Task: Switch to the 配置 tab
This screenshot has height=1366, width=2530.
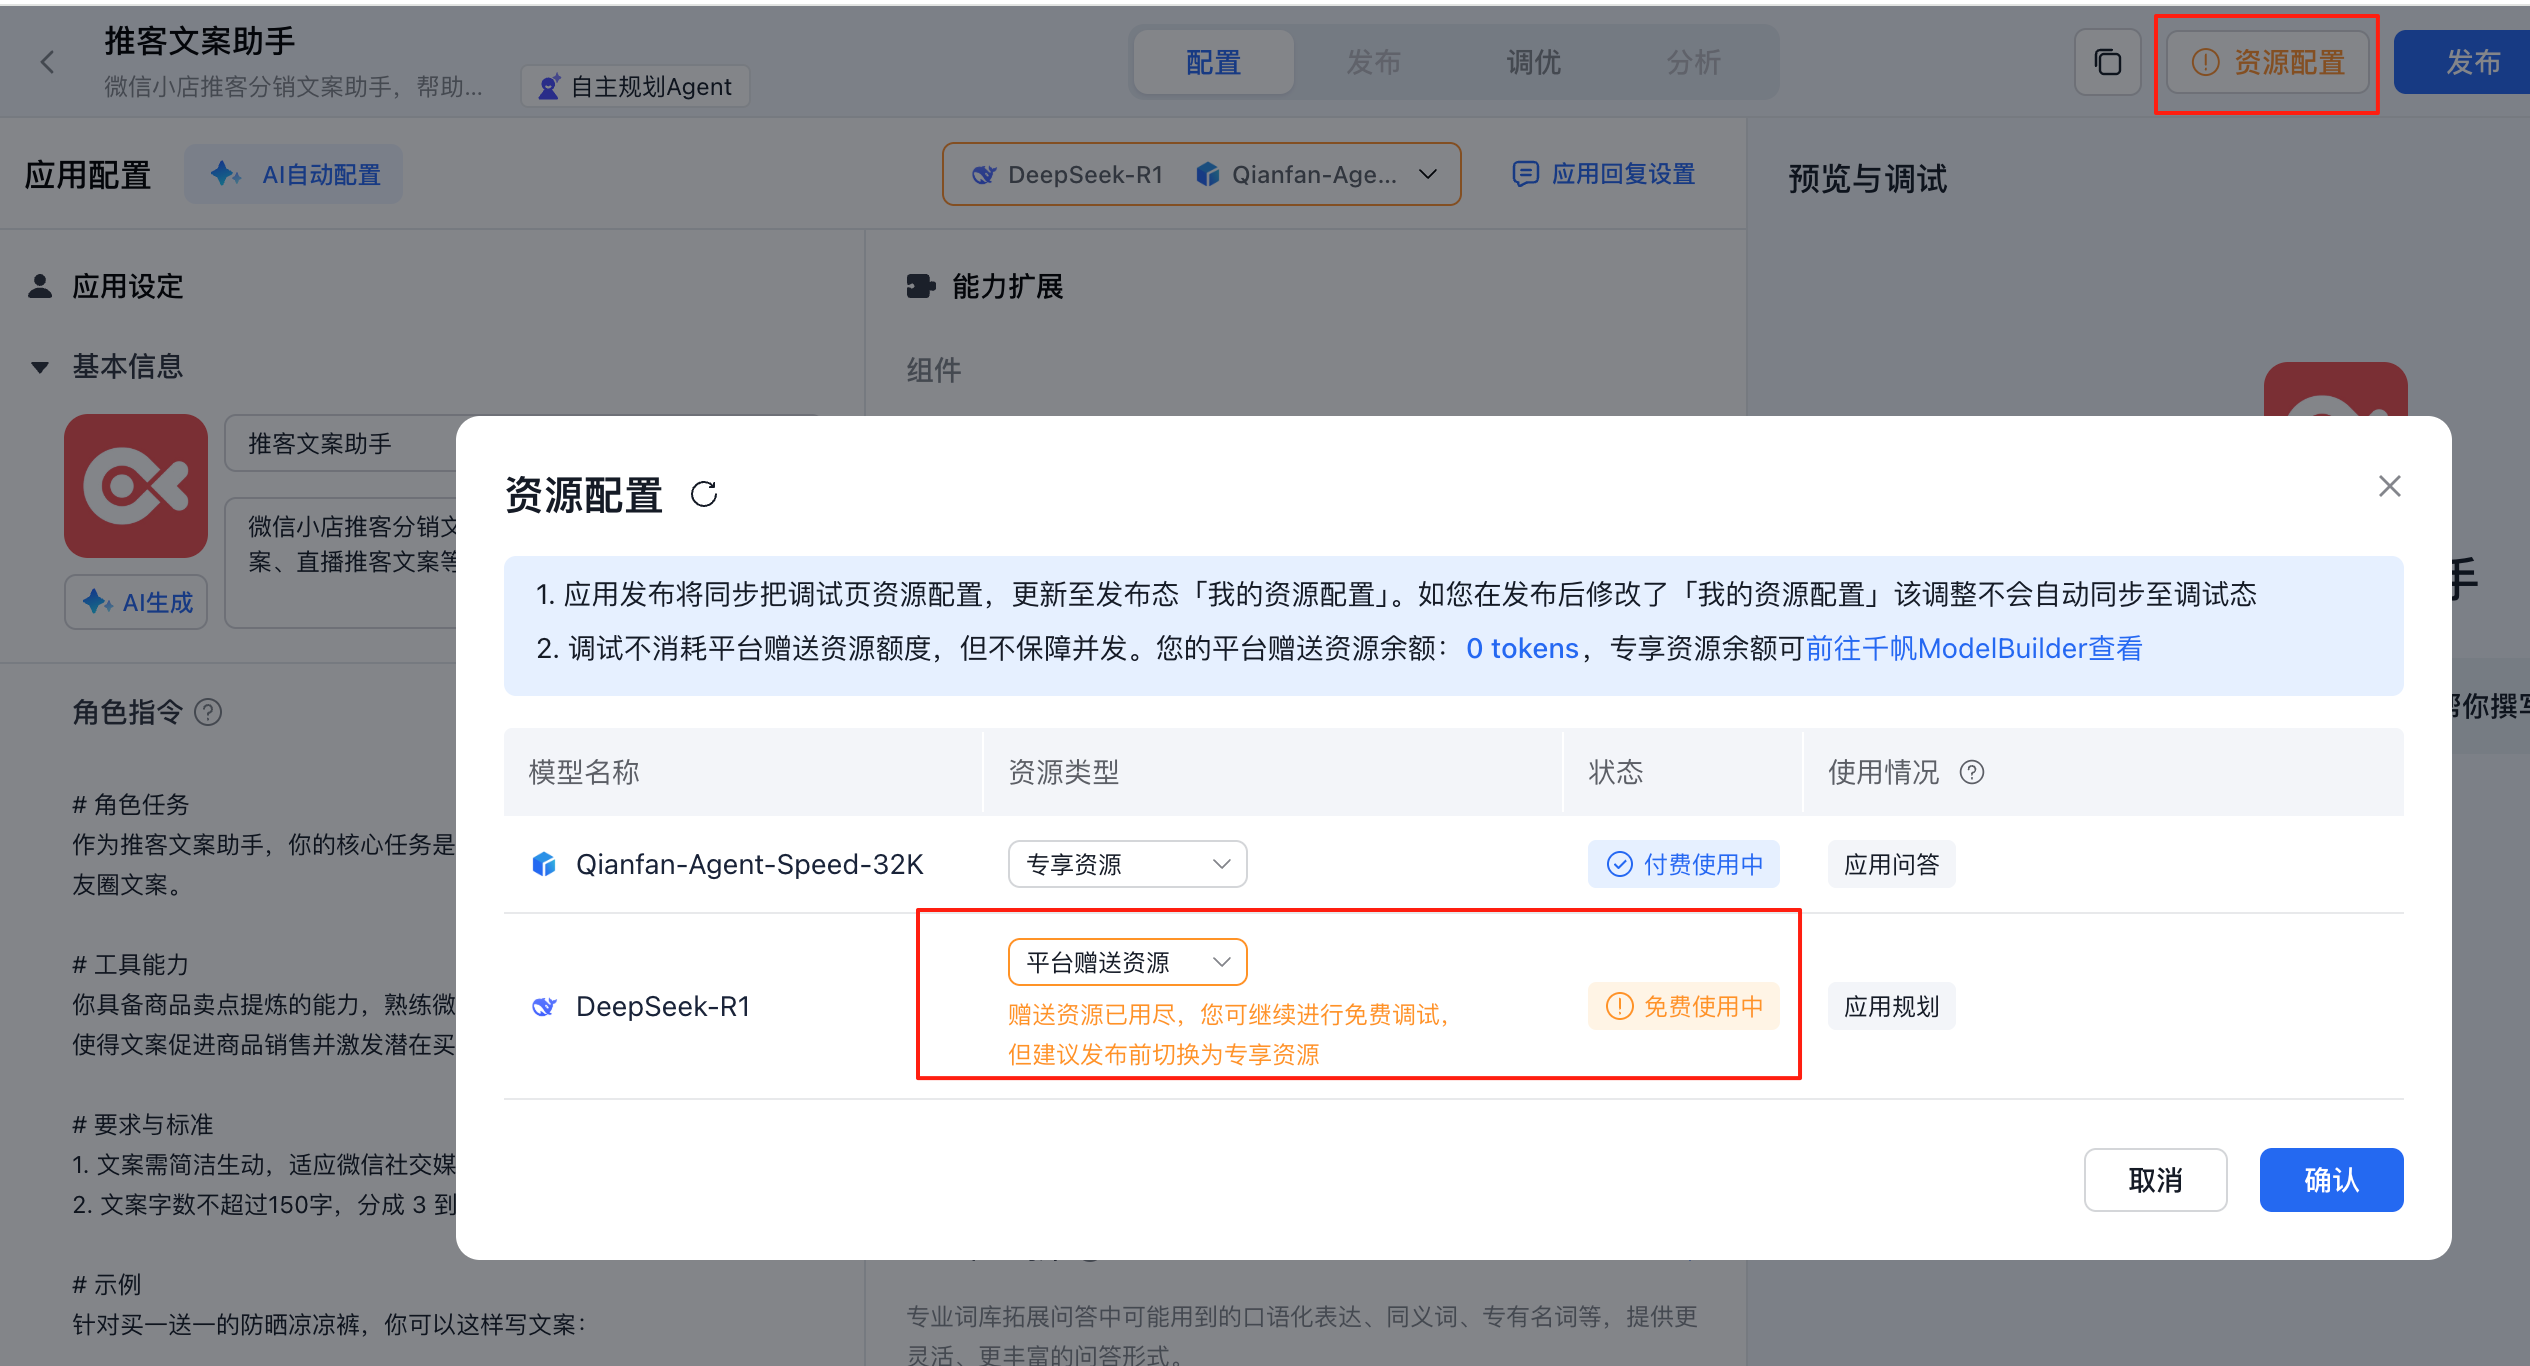Action: point(1213,62)
